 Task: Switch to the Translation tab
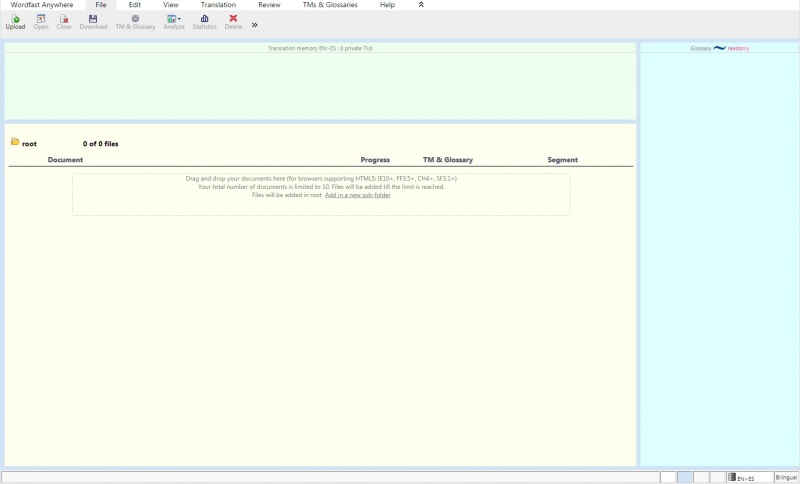point(218,5)
